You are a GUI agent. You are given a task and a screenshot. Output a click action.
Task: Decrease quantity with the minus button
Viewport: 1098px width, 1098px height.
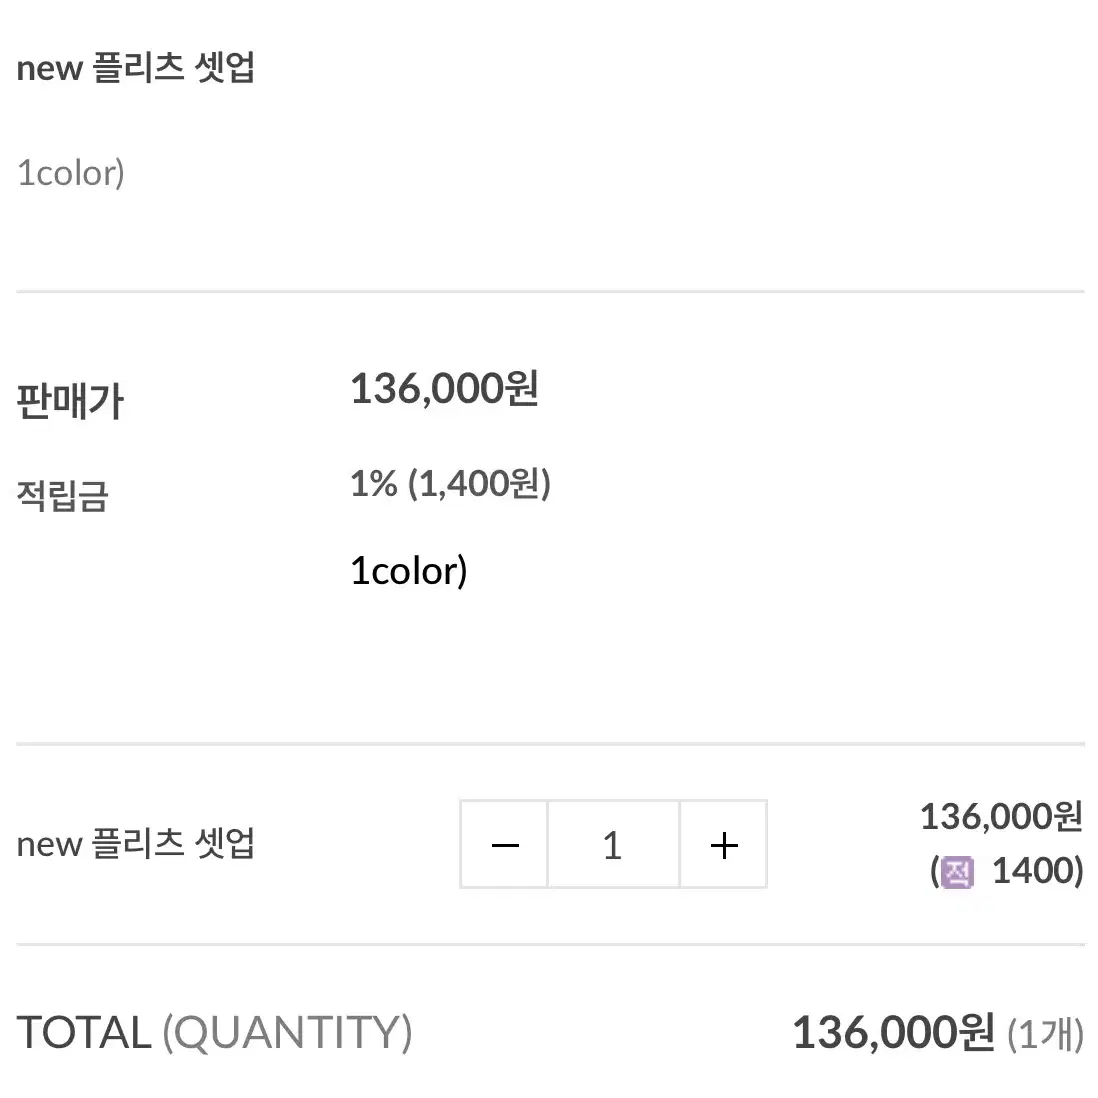coord(505,845)
